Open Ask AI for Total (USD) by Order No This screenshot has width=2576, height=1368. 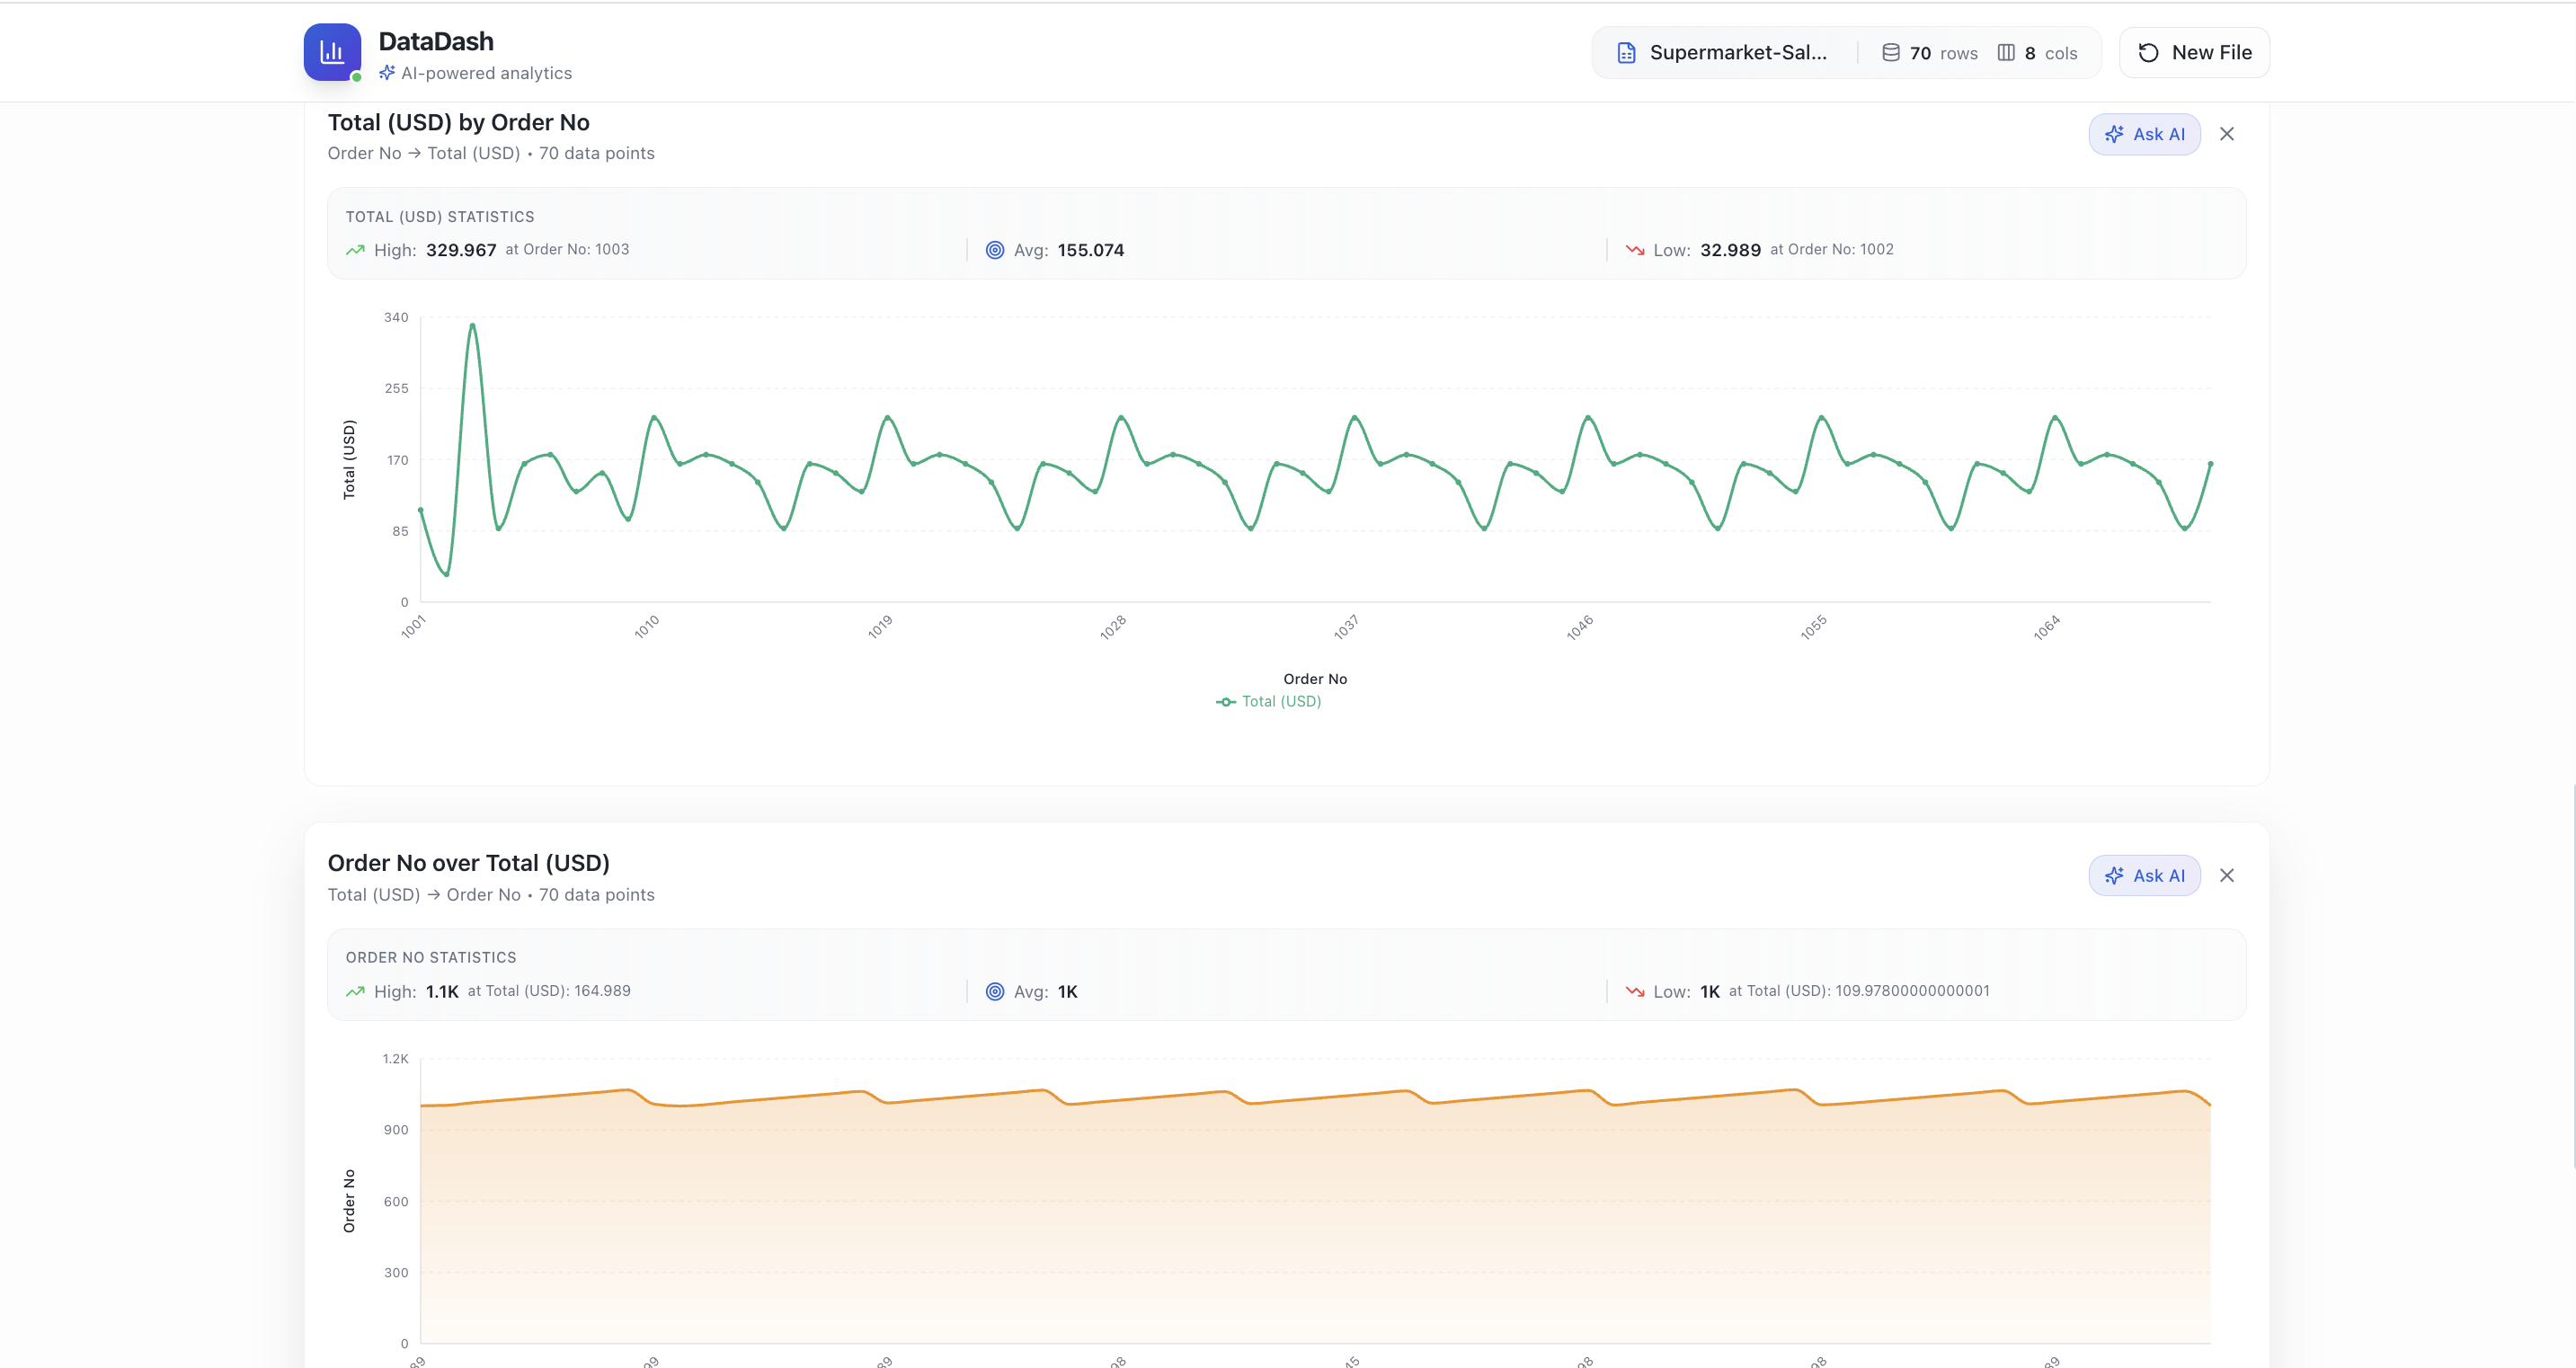pos(2144,133)
